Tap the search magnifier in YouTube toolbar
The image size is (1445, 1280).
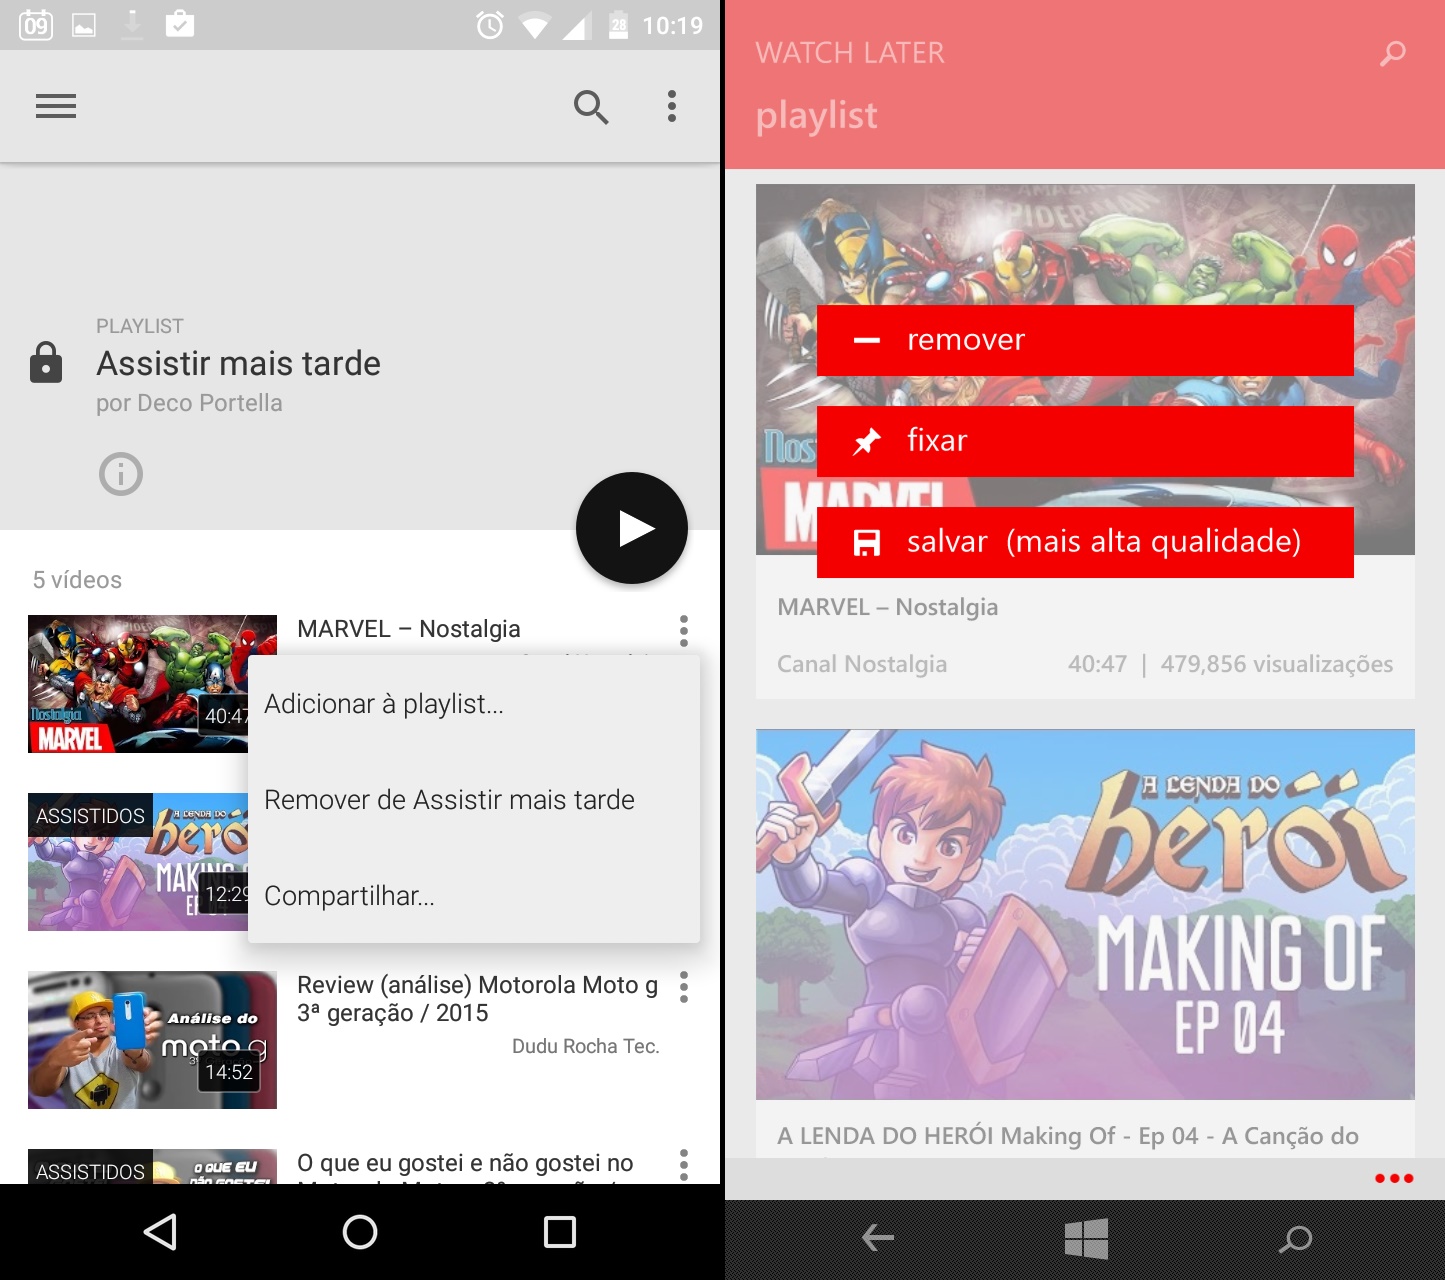591,106
